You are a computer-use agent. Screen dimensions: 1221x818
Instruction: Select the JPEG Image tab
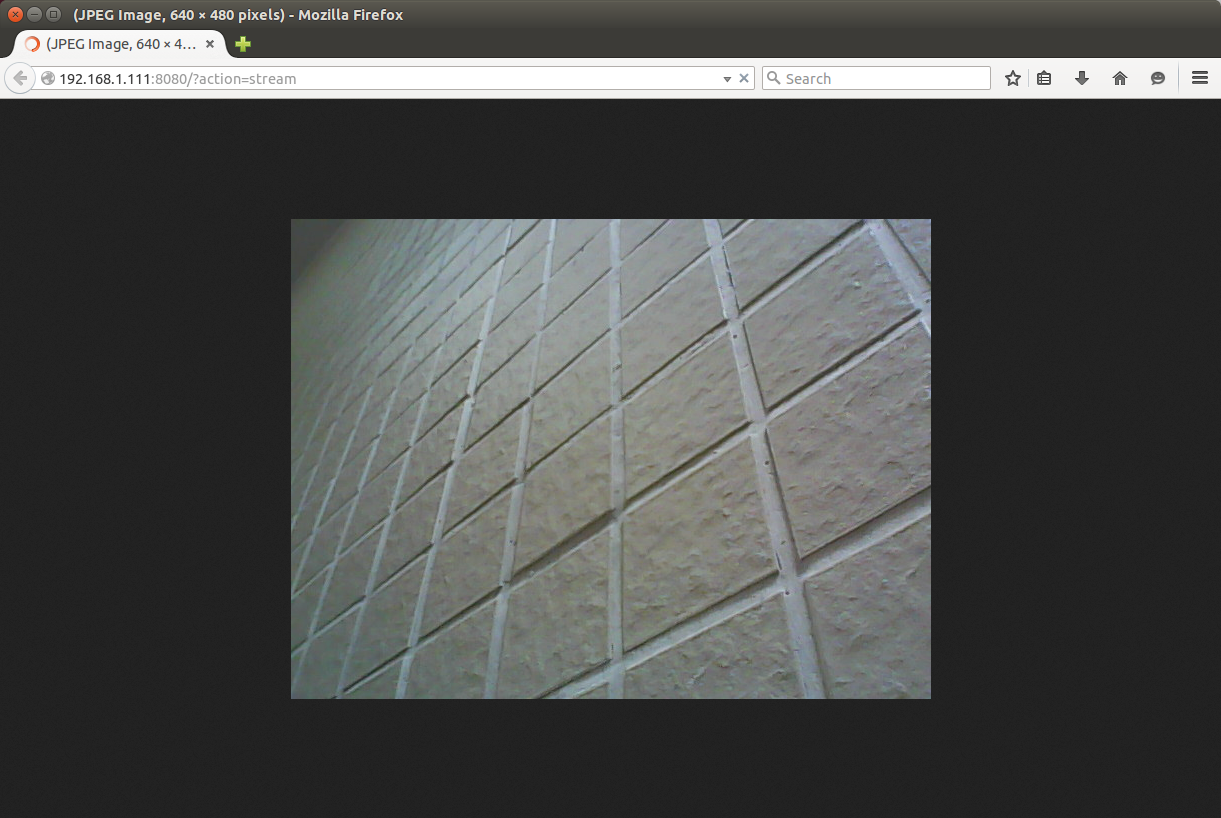point(118,44)
